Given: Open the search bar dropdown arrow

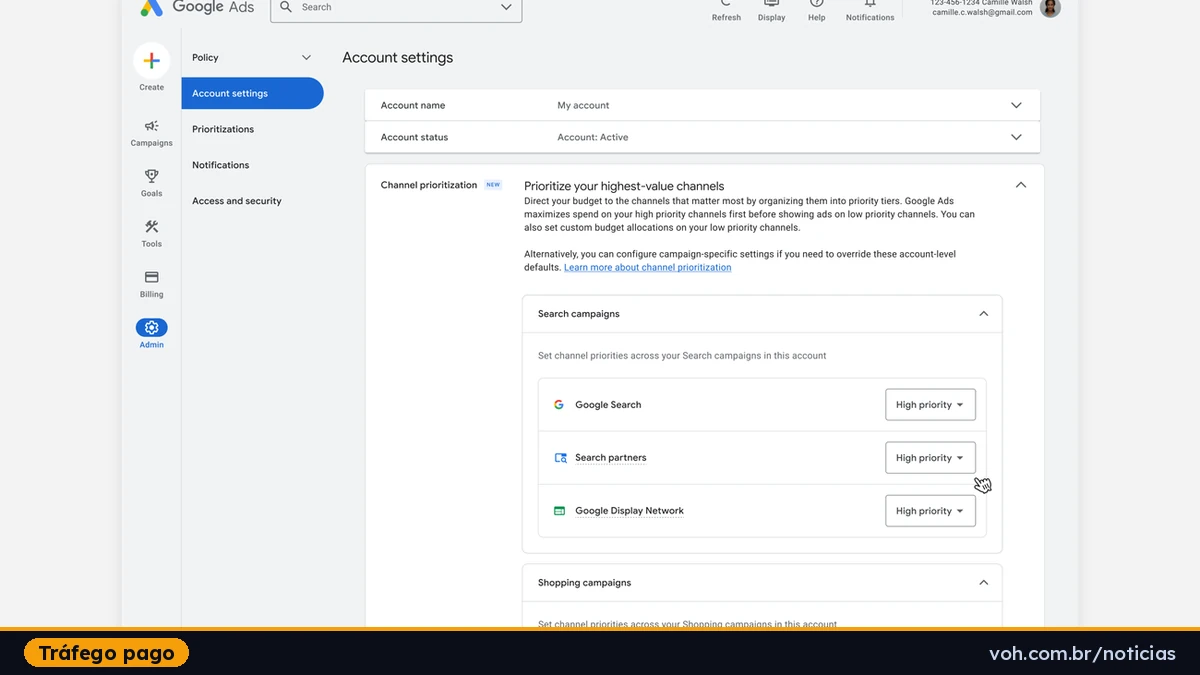Looking at the screenshot, I should (x=506, y=7).
